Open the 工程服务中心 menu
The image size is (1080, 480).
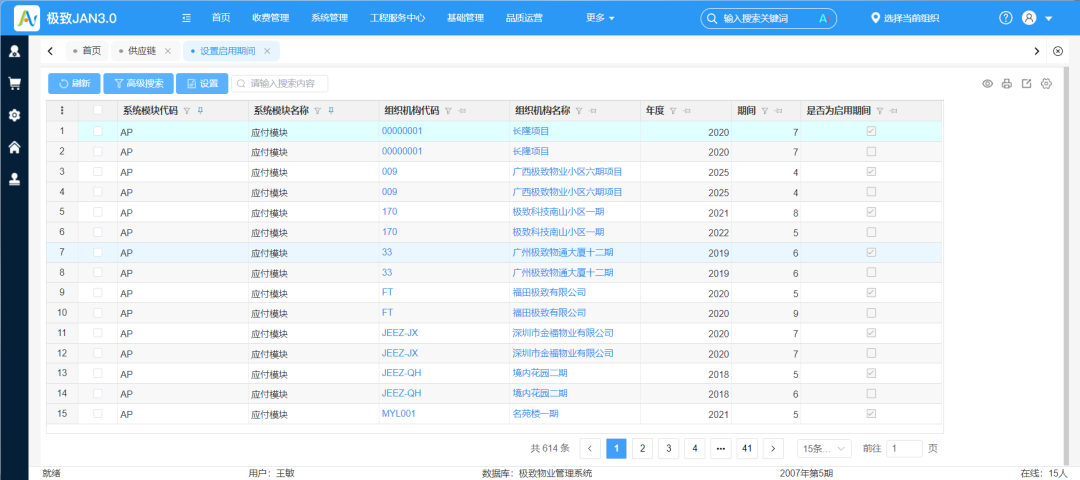click(397, 18)
